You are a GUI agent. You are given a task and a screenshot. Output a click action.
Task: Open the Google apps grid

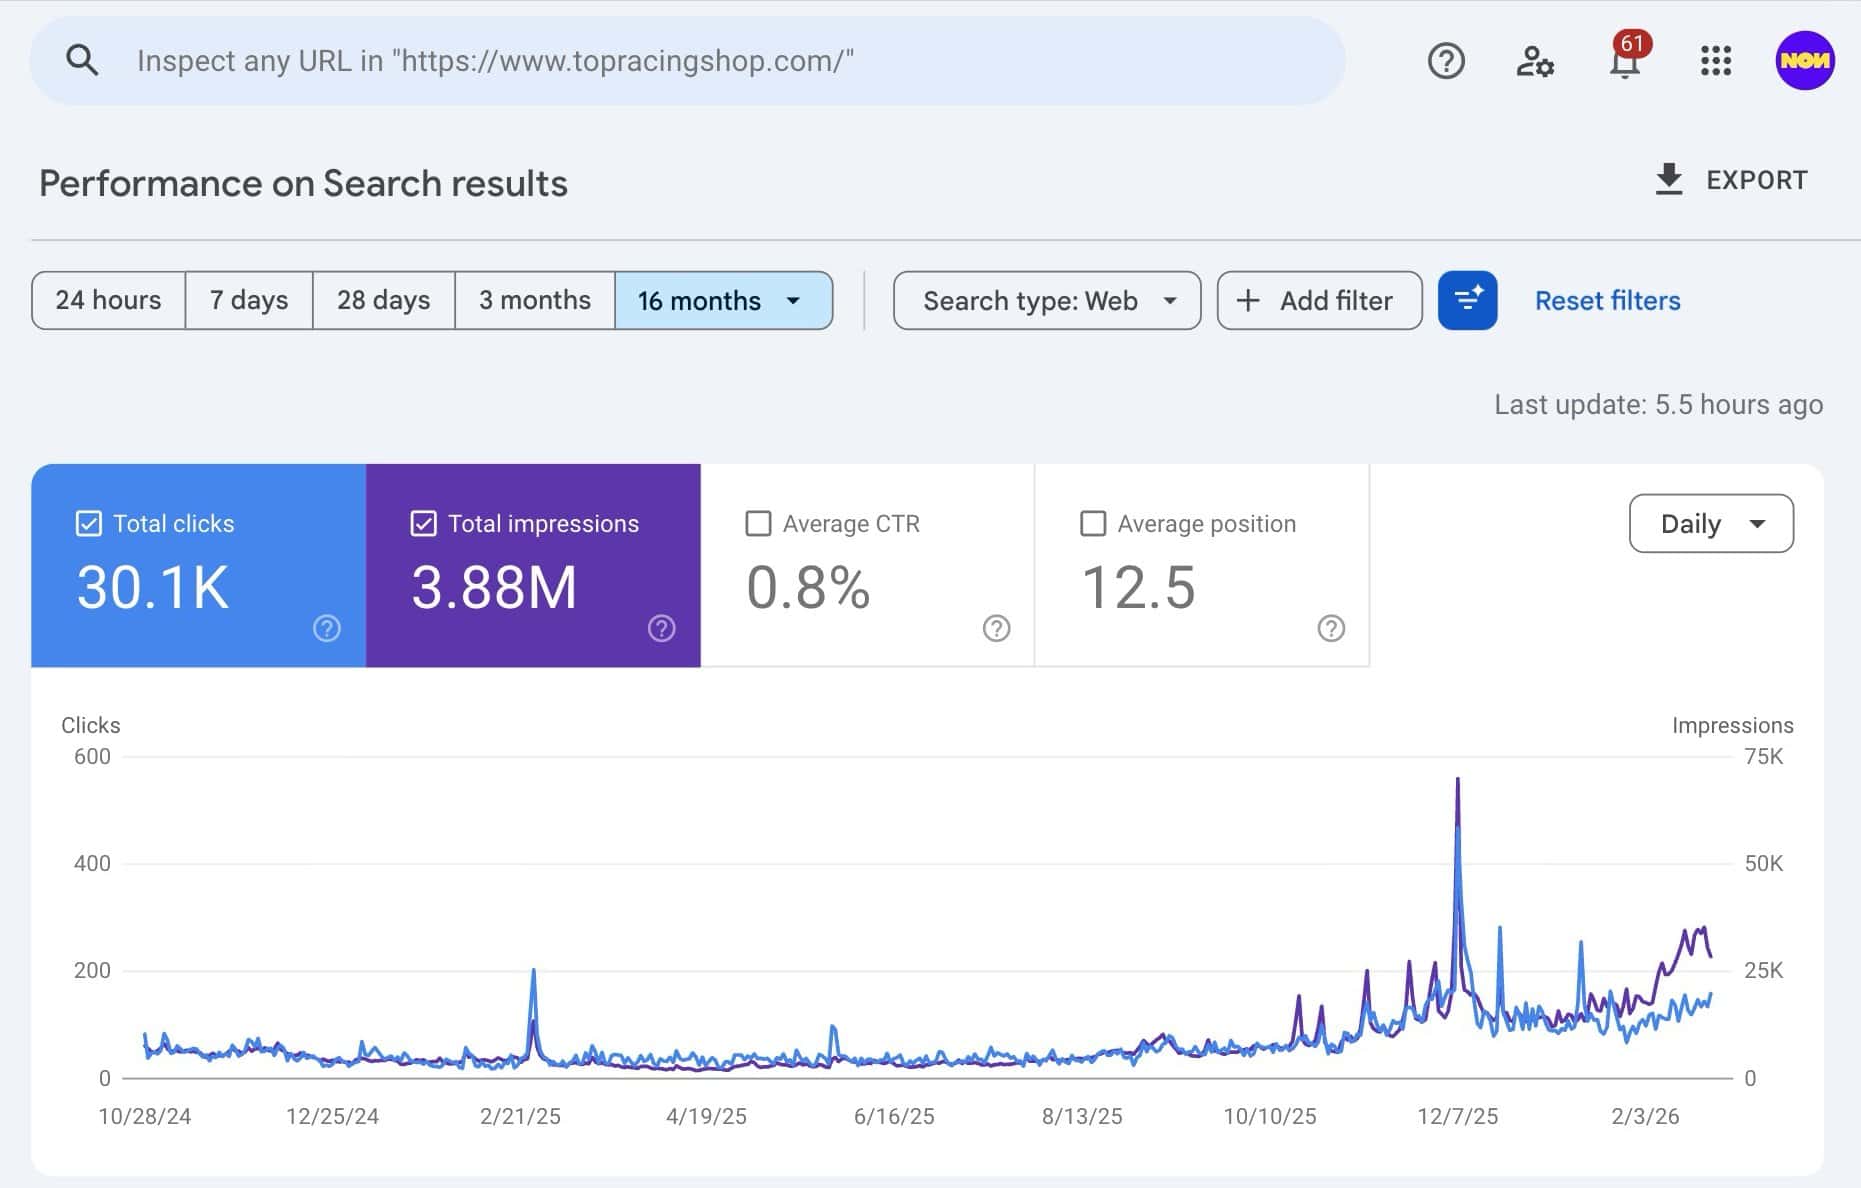(x=1714, y=60)
